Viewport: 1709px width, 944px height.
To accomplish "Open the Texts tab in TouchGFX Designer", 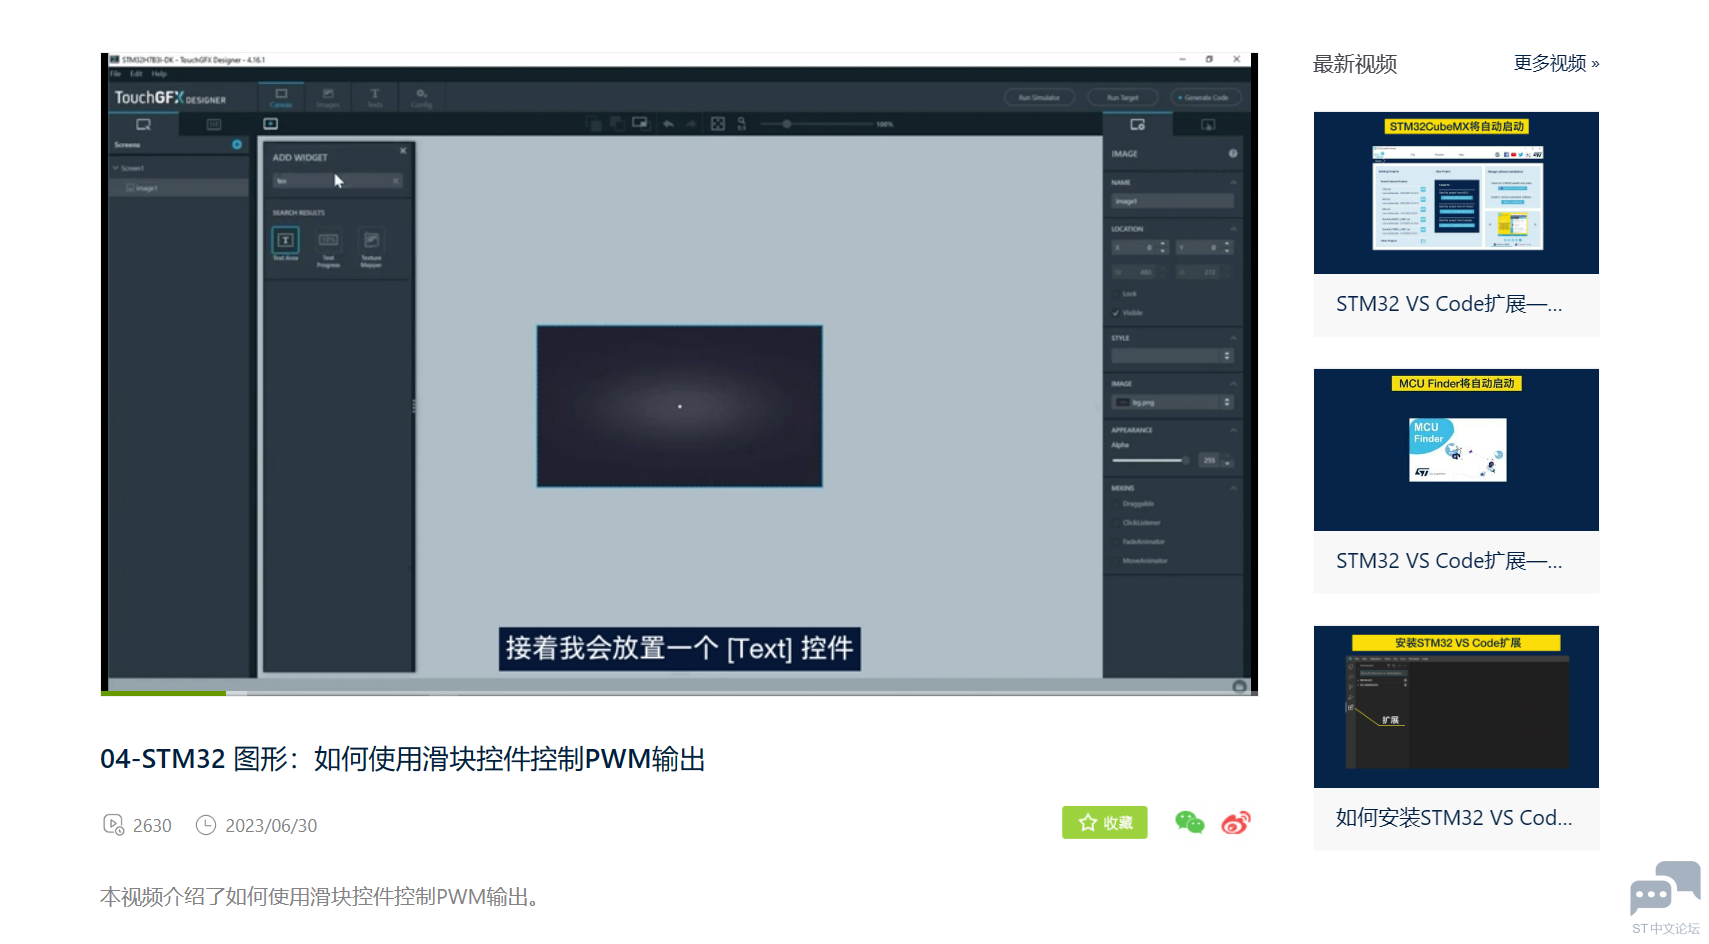I will 375,97.
